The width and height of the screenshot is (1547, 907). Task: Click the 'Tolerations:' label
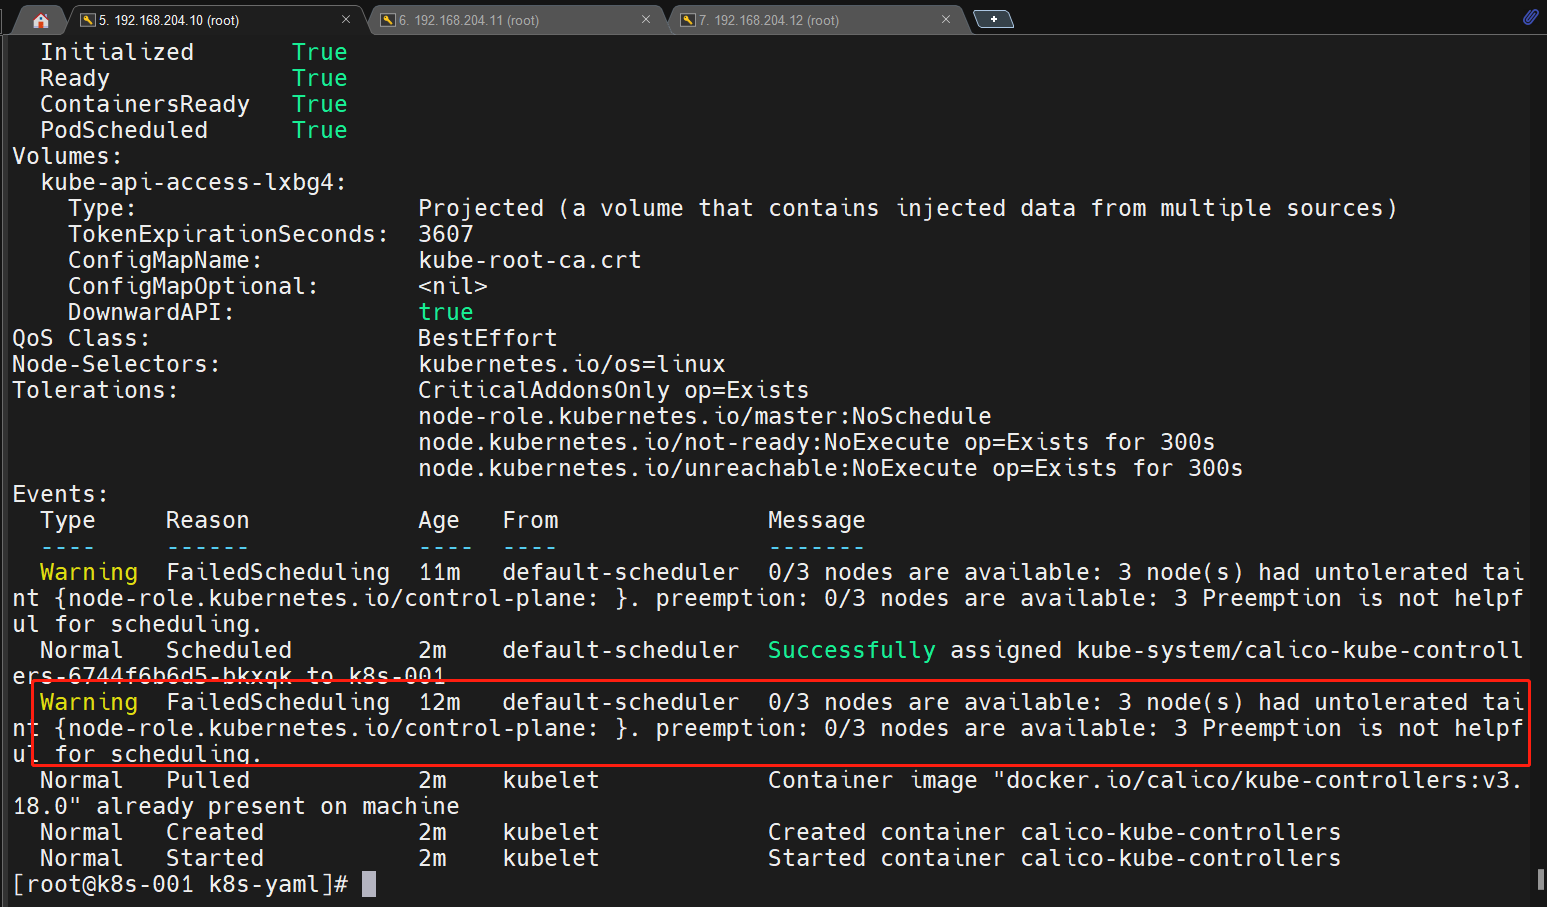[x=95, y=390]
